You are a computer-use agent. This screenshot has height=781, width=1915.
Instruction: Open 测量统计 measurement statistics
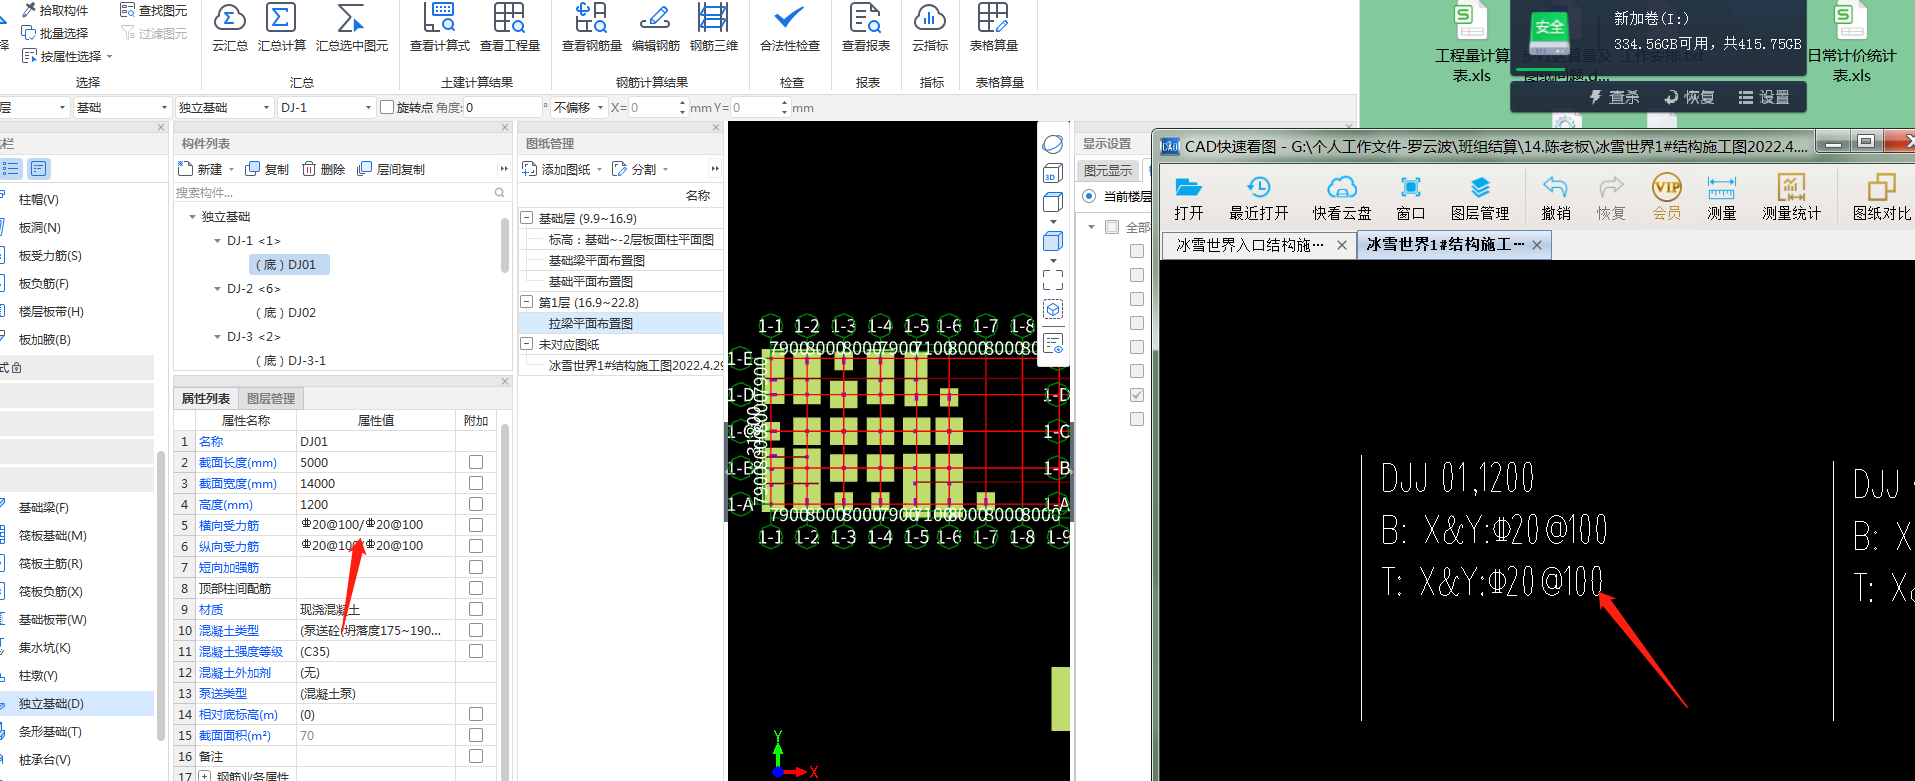(x=1791, y=197)
